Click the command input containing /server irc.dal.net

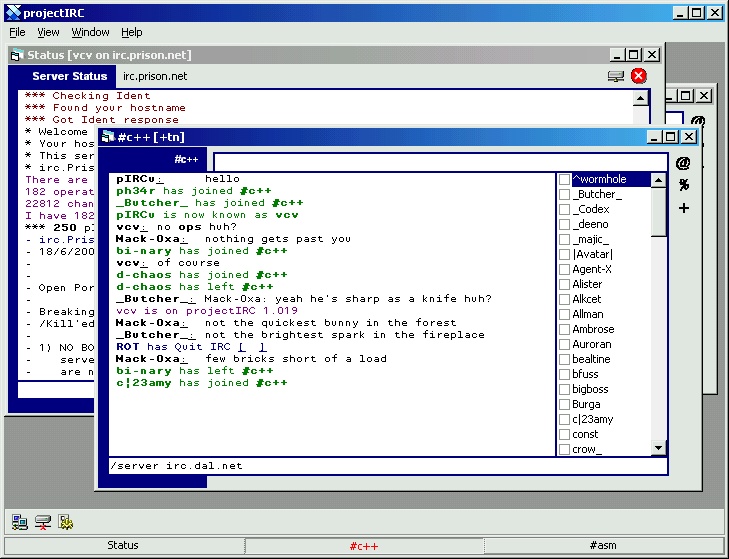coord(385,466)
